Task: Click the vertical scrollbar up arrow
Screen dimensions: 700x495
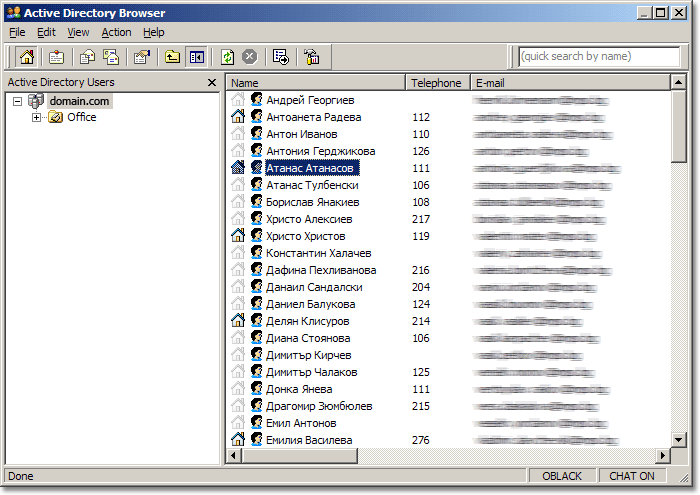Action: 679,83
